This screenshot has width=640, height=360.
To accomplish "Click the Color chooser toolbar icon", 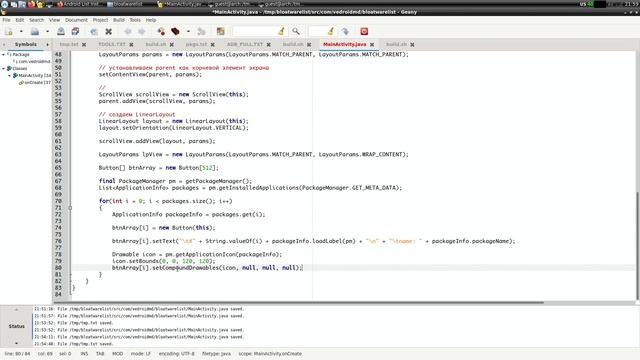I will [x=220, y=31].
